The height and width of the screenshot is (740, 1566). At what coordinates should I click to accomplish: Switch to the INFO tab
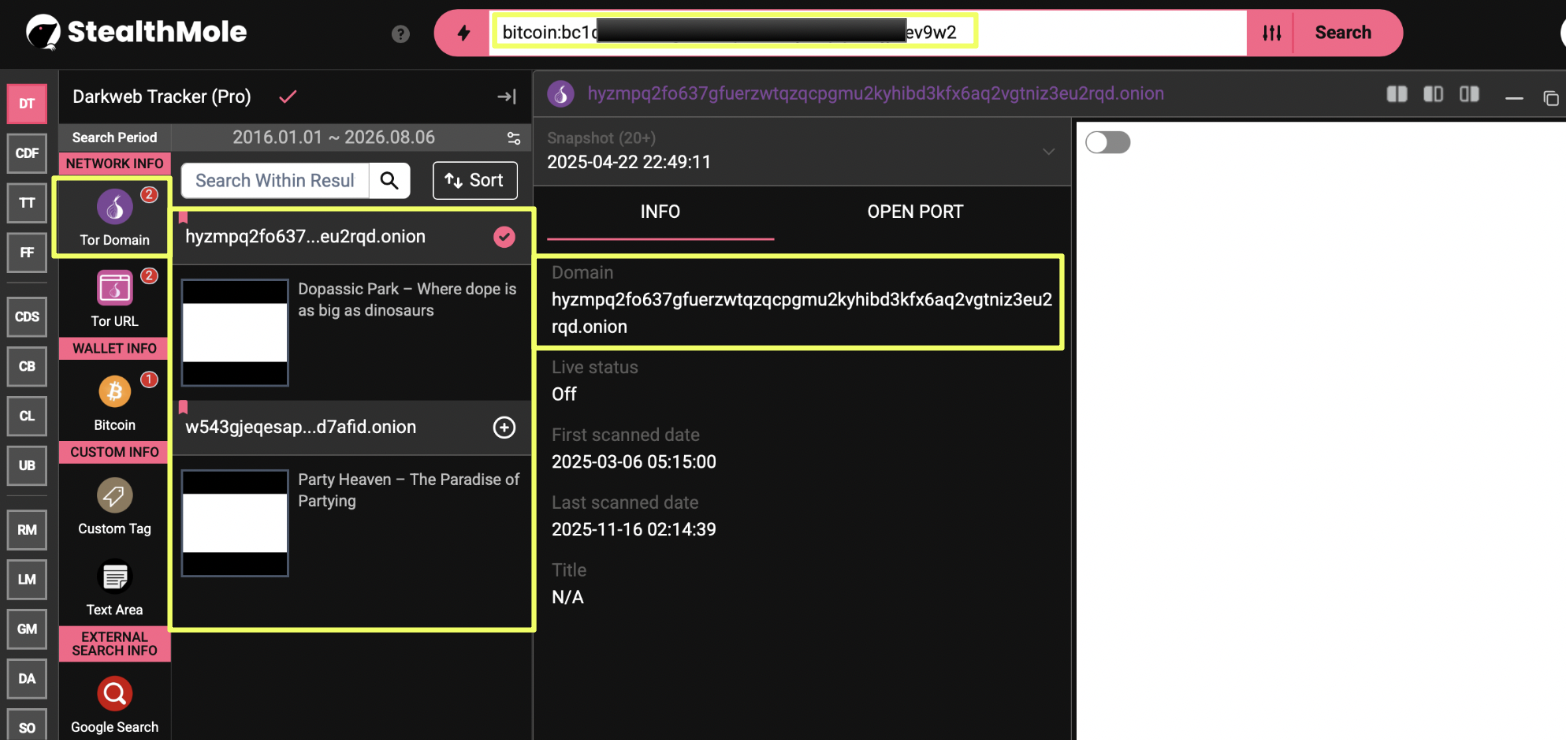(660, 212)
